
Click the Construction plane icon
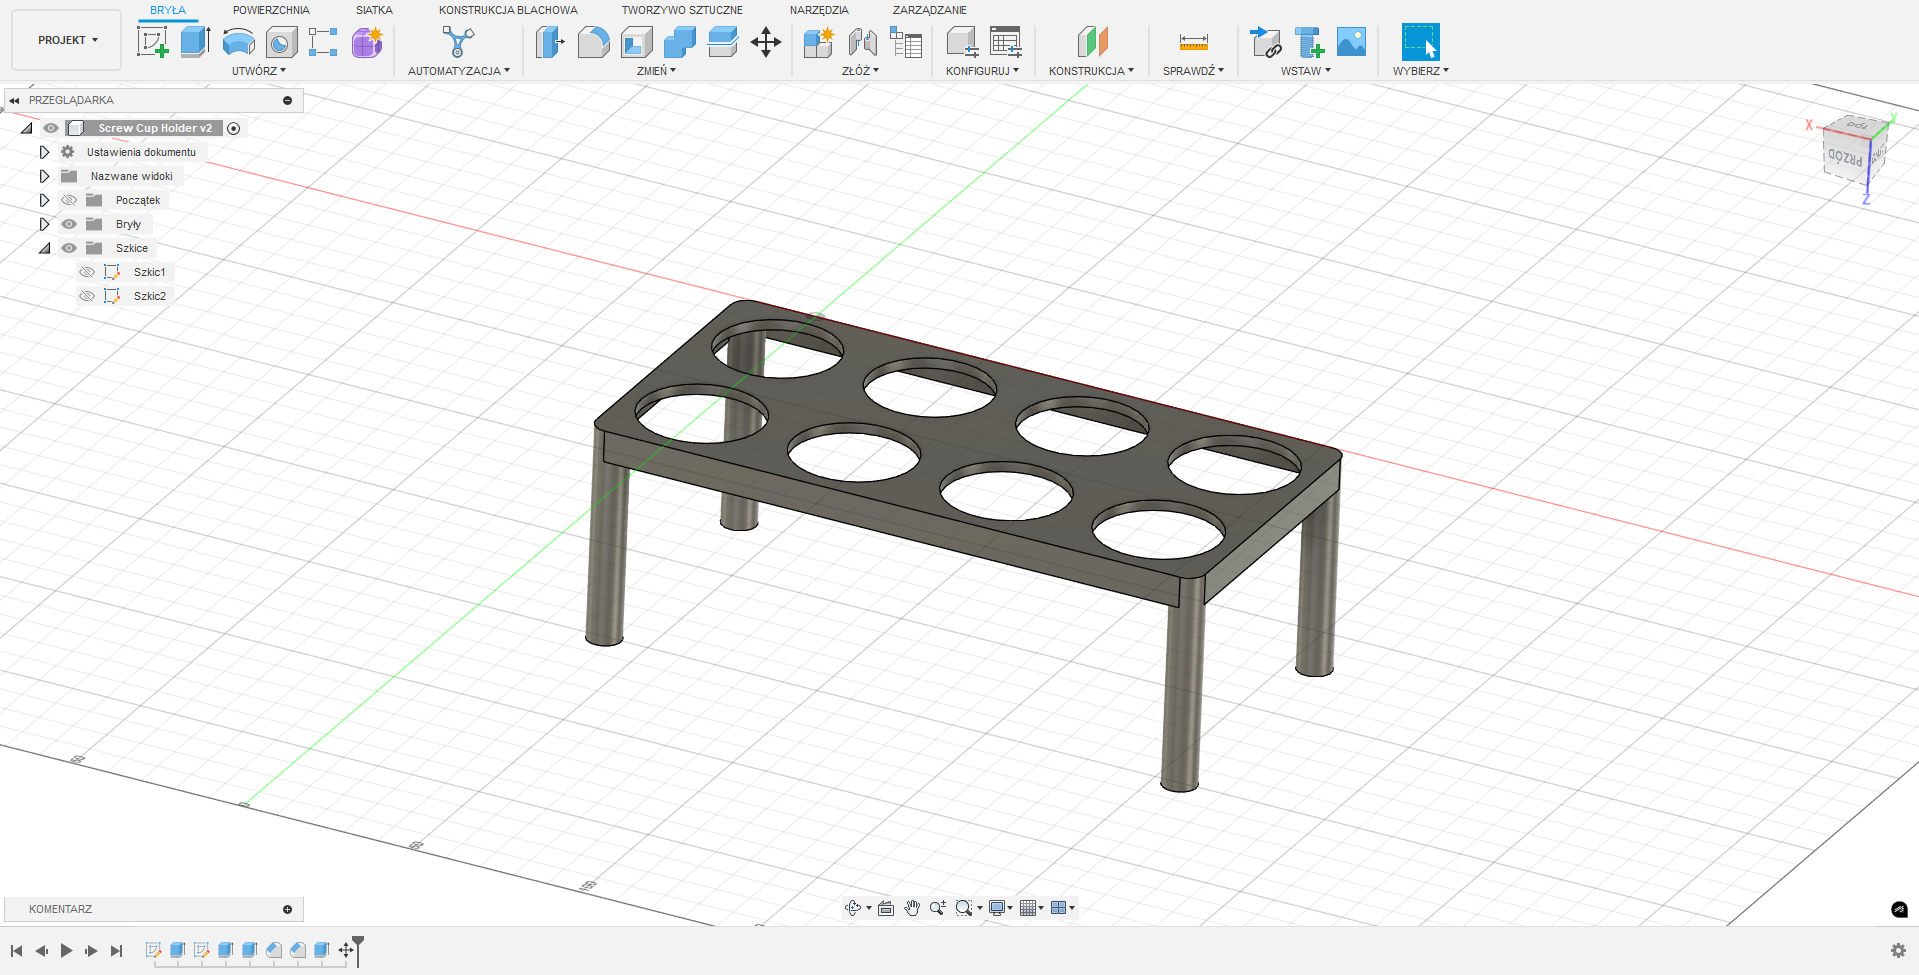click(x=1092, y=42)
